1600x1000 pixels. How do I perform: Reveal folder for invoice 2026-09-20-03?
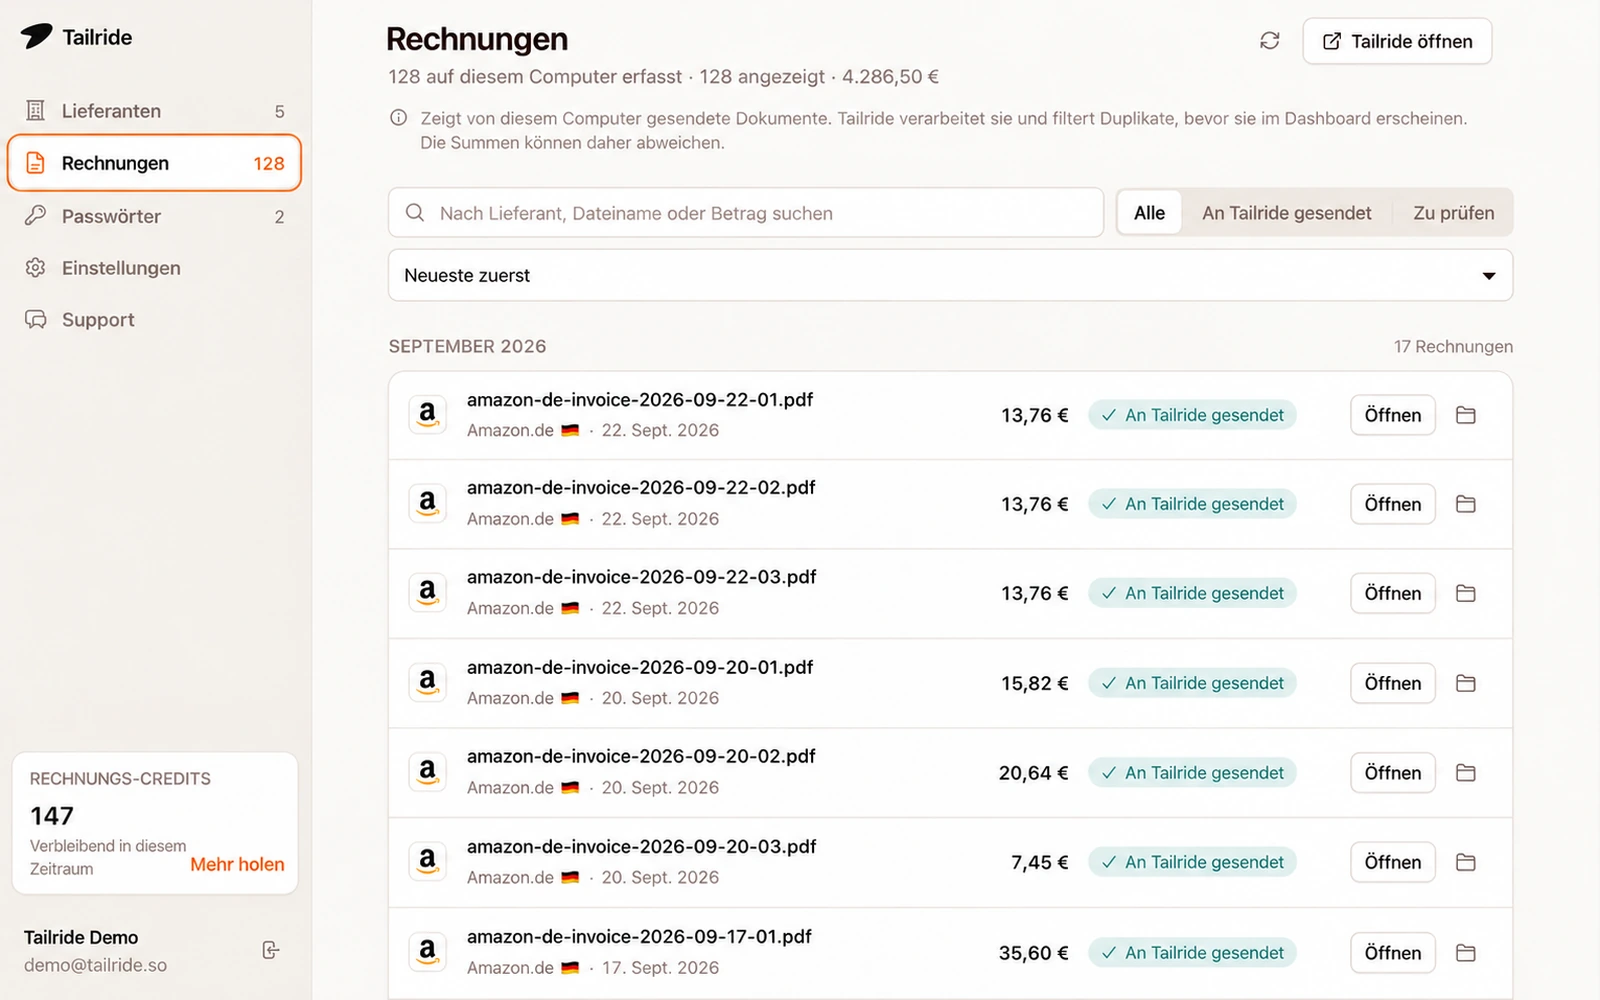pyautogui.click(x=1466, y=862)
